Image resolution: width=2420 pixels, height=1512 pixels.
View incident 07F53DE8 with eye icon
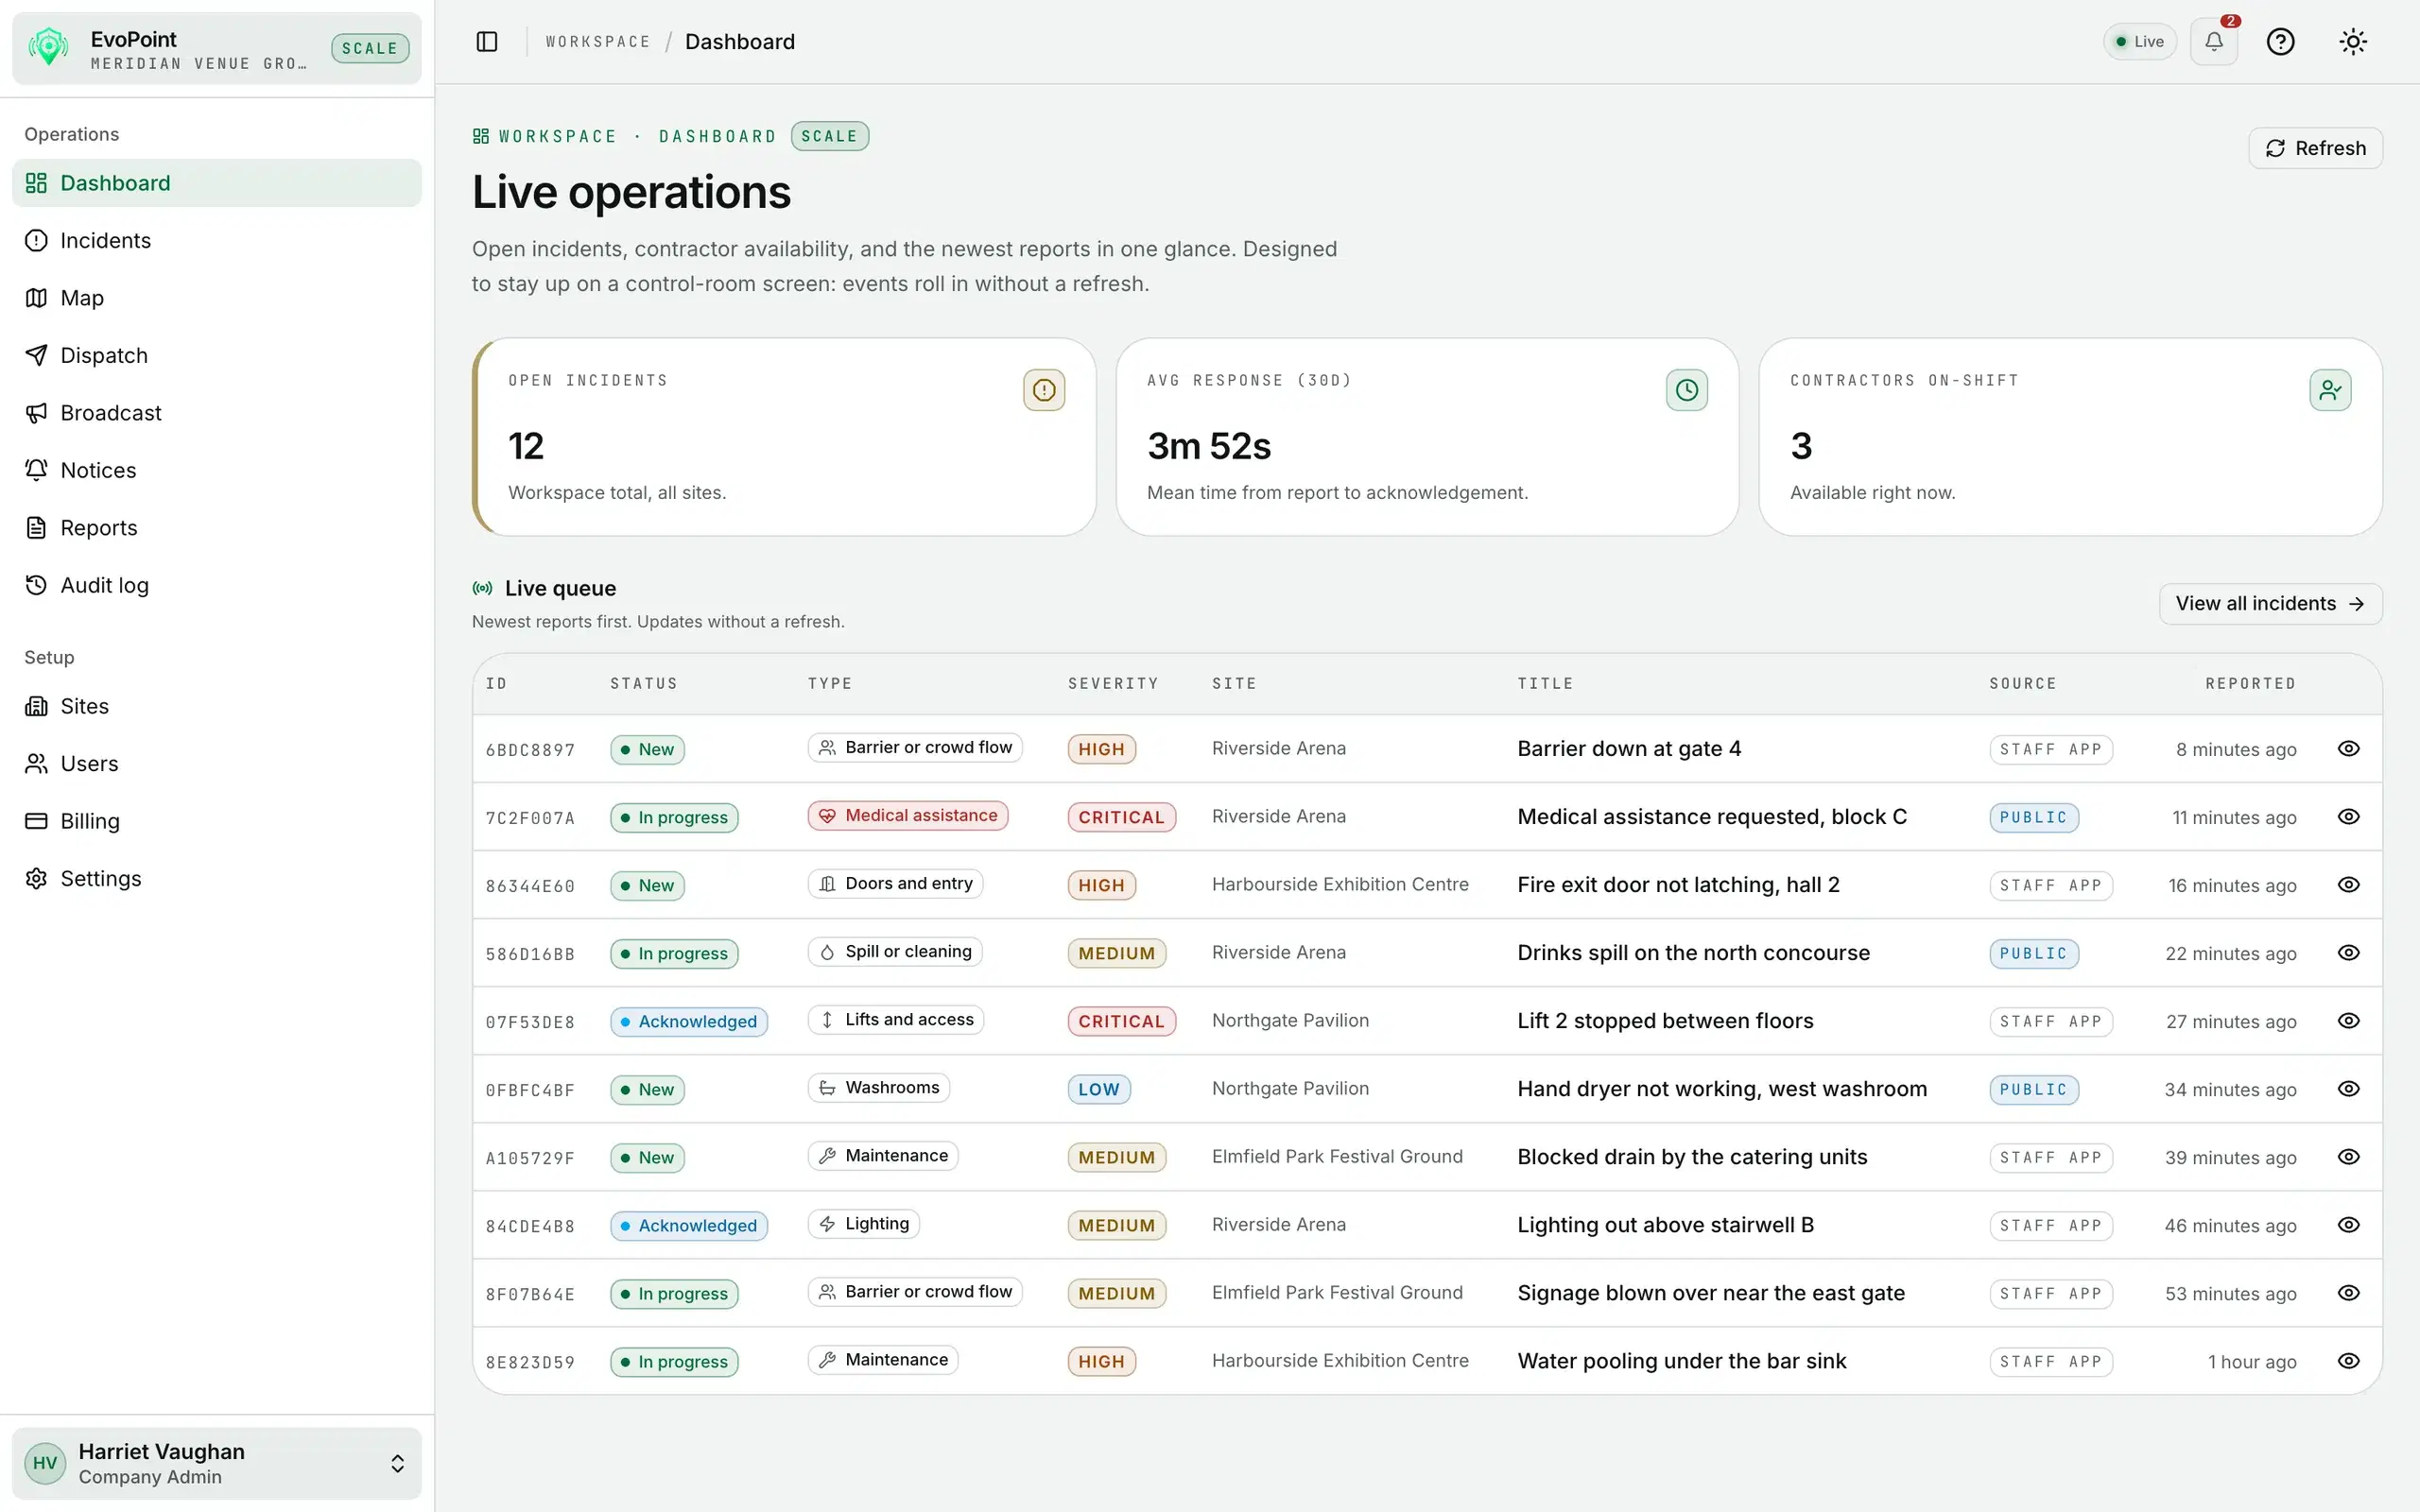pyautogui.click(x=2349, y=1020)
